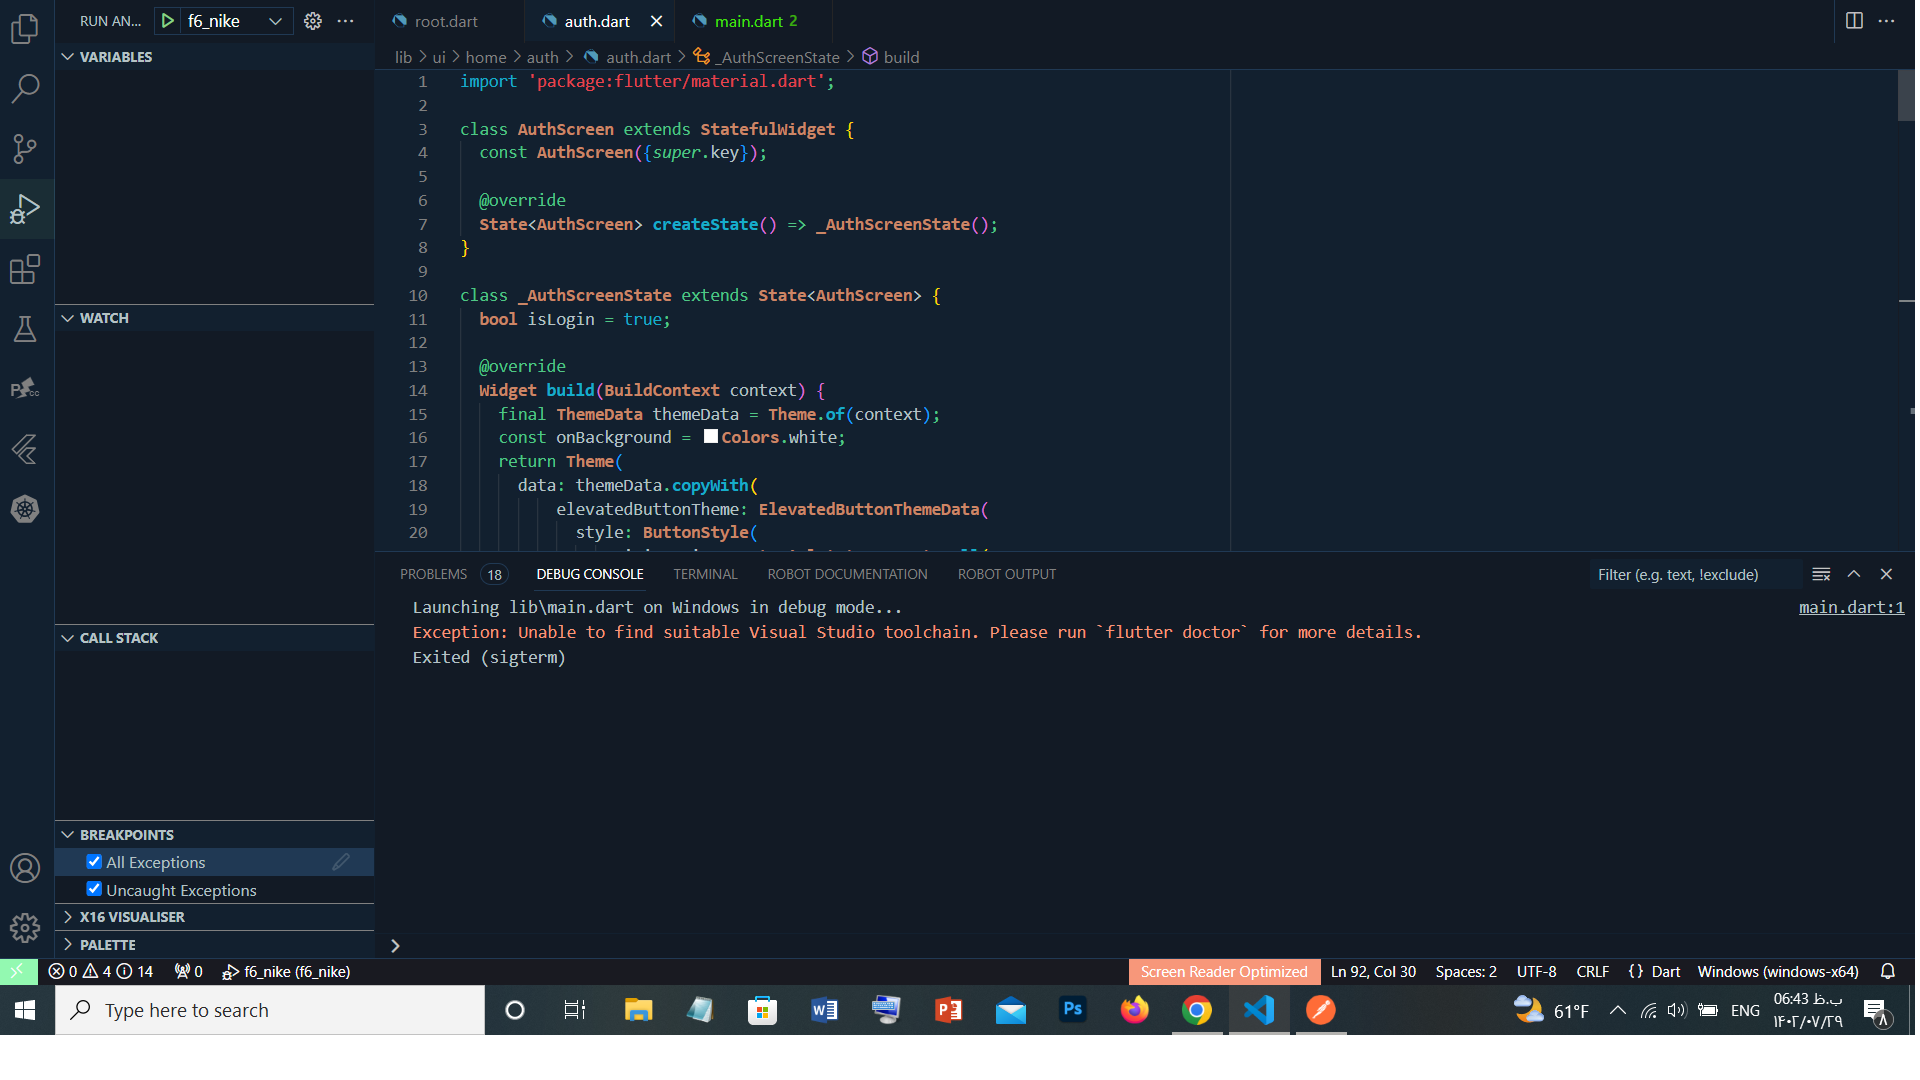Close the bottom panel
The height and width of the screenshot is (1080, 1920).
[x=1887, y=574]
